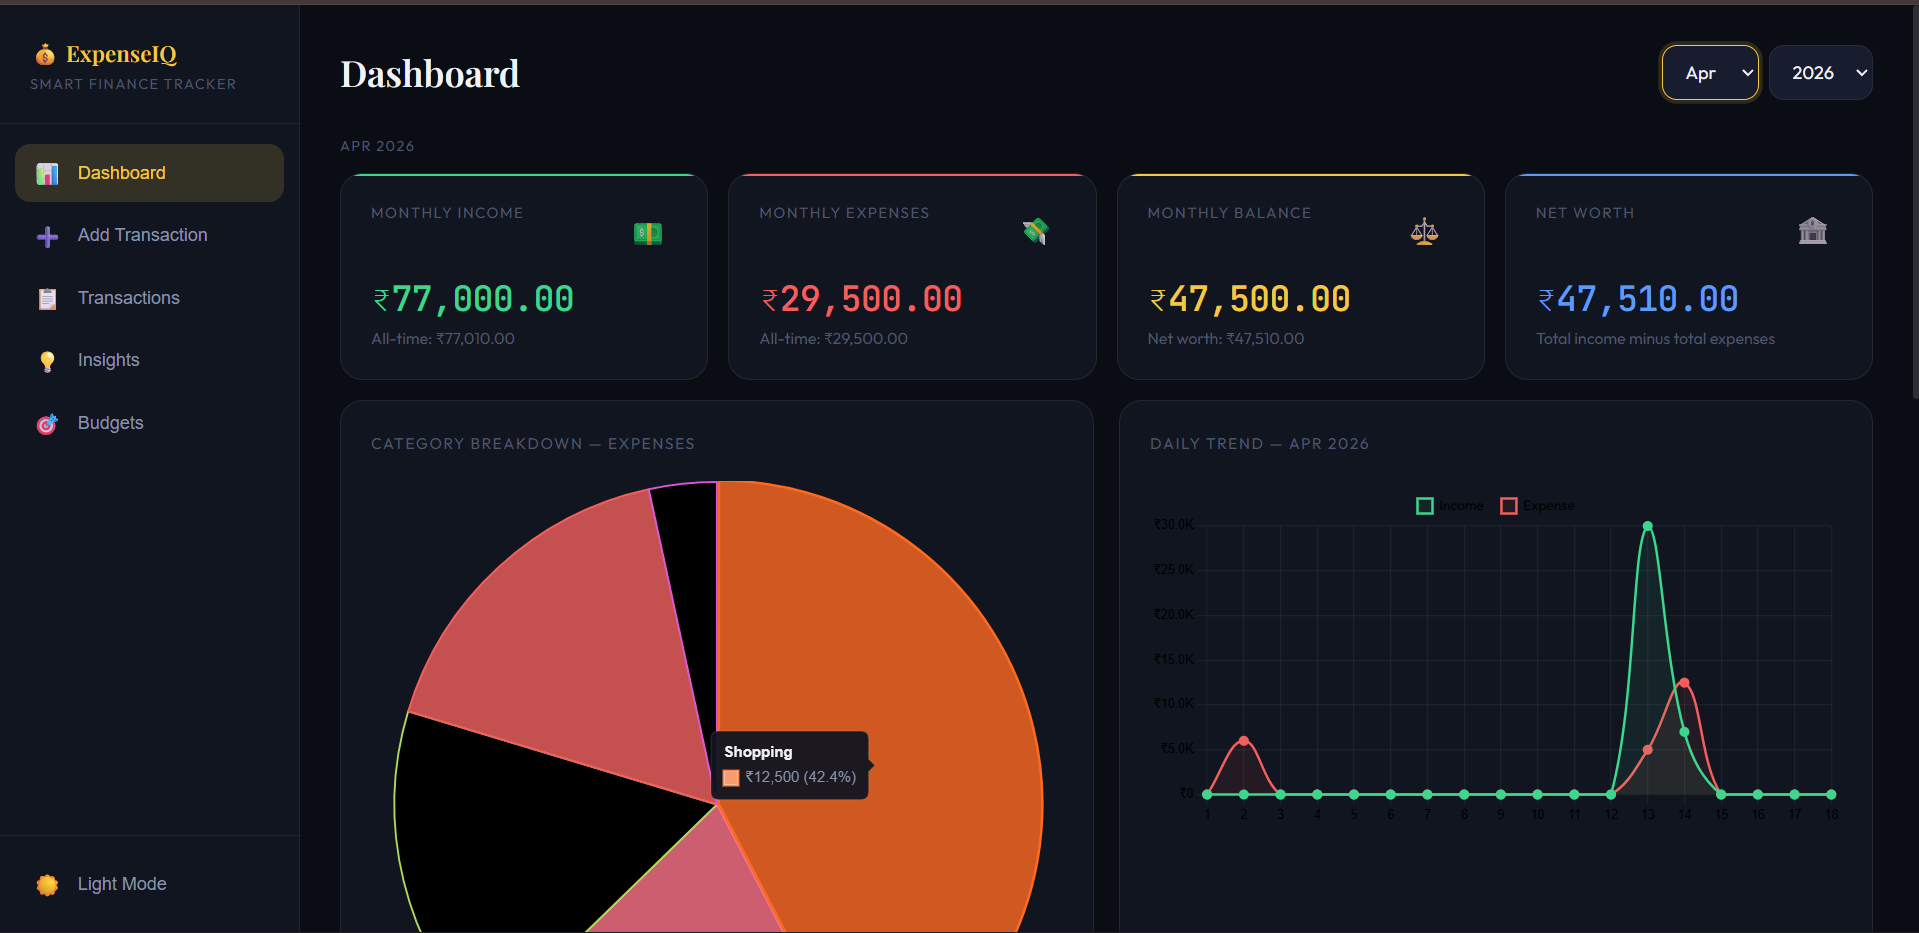Click the Light Mode sun icon
The image size is (1919, 933).
[x=47, y=885]
